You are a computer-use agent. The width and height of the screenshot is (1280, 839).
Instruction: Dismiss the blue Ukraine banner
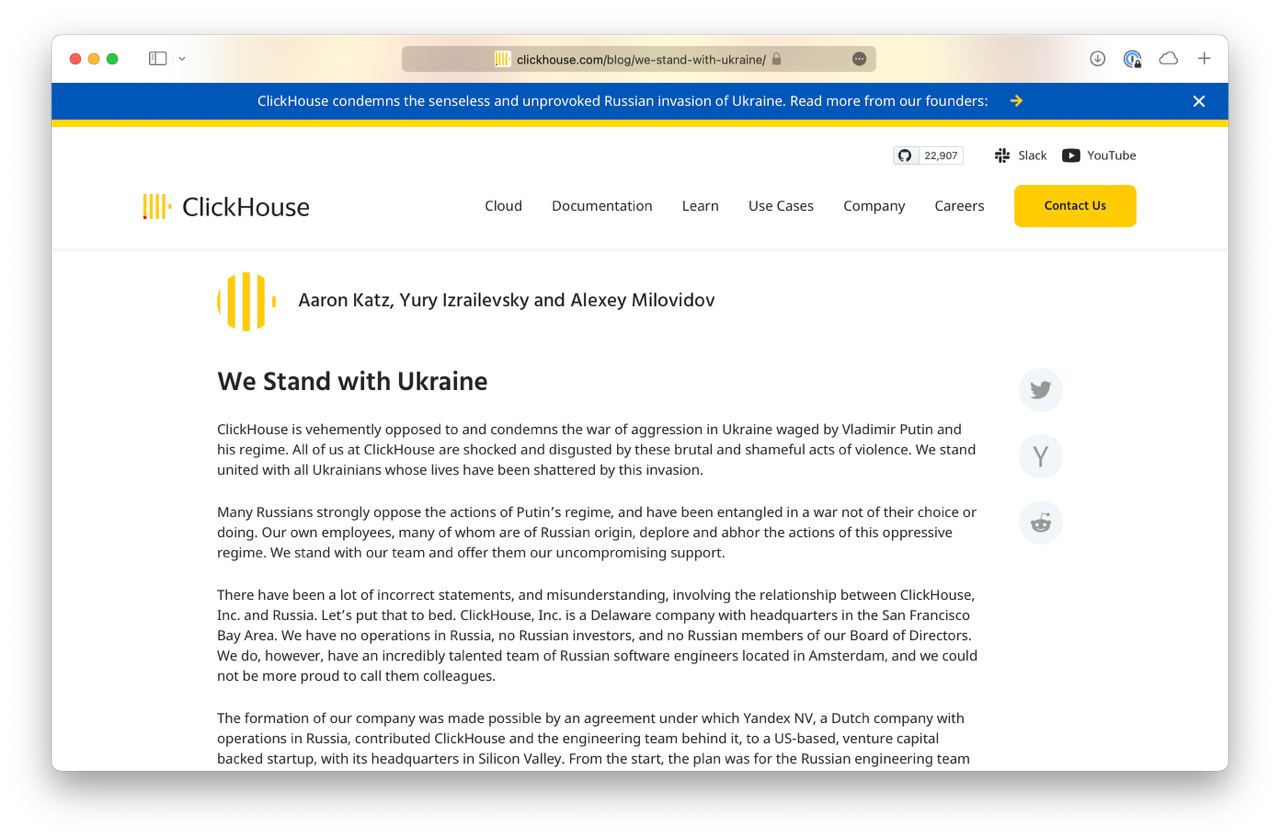[1199, 101]
